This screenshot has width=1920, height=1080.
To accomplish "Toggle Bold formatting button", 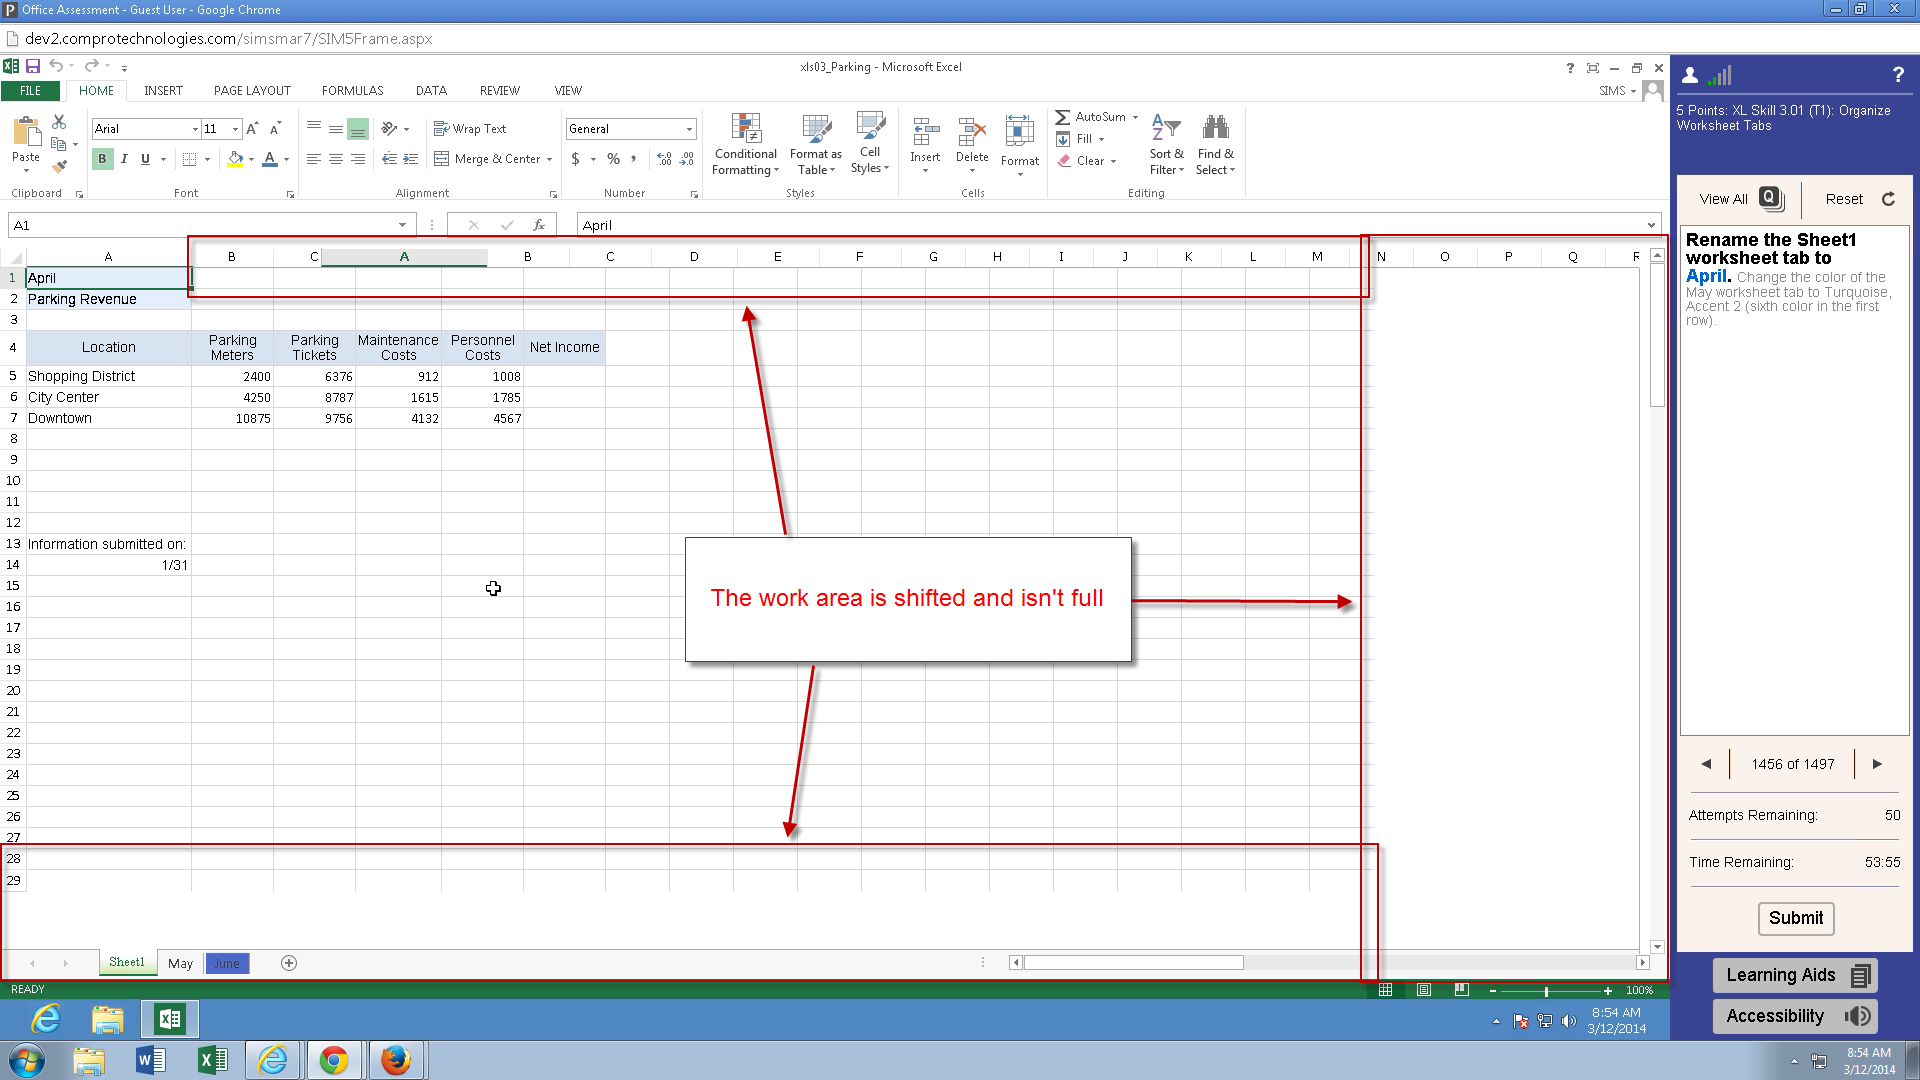I will click(x=102, y=159).
